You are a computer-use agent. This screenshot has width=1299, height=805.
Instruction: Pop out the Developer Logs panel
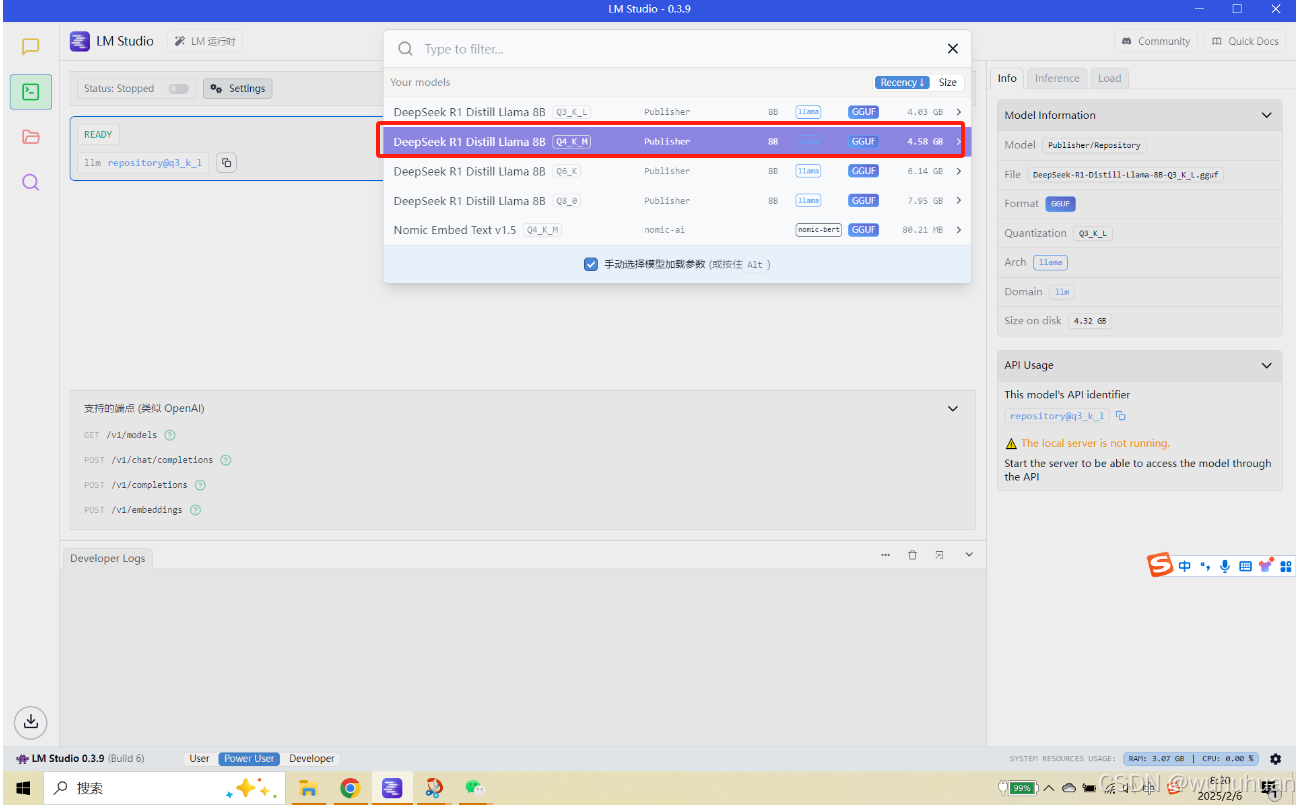point(940,555)
